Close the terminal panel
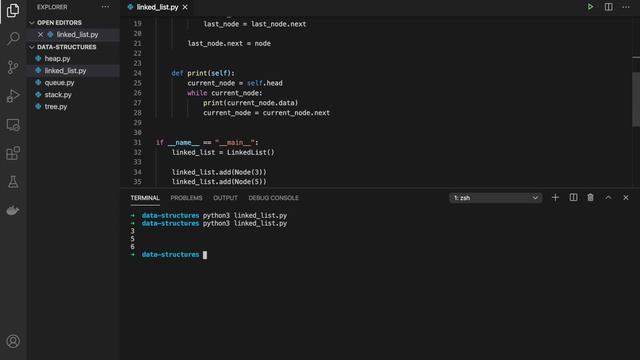This screenshot has height=360, width=640. point(626,198)
